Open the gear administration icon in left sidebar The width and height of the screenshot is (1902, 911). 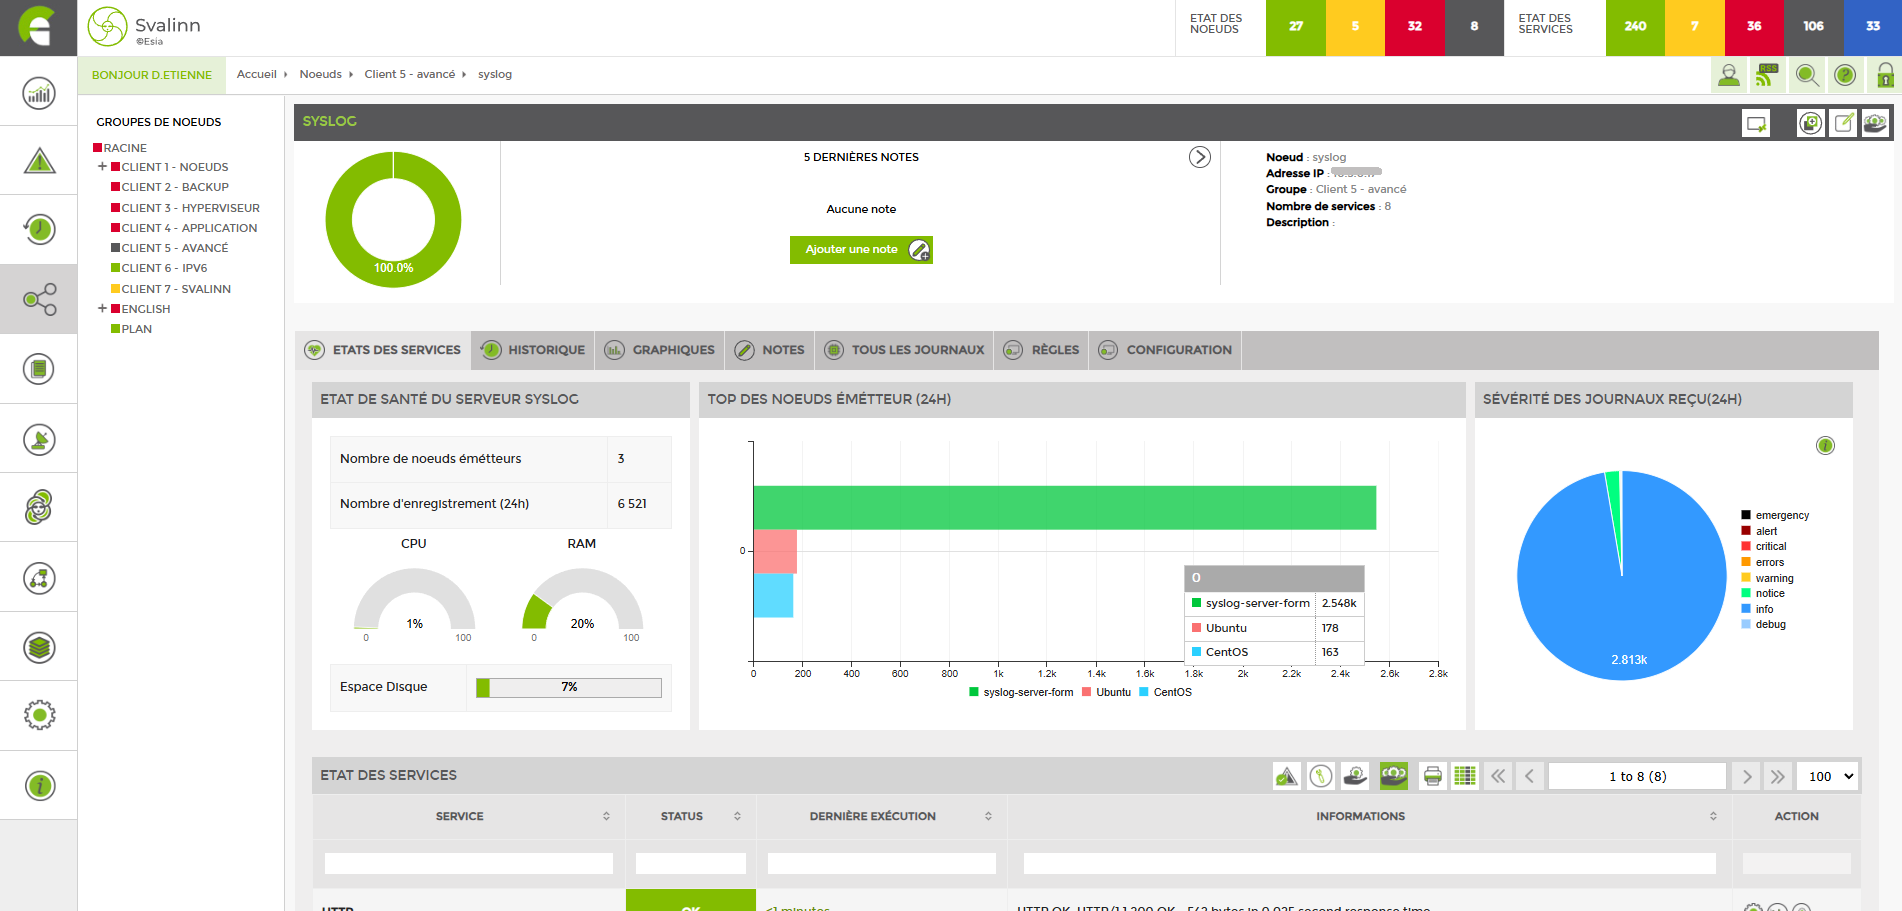[39, 715]
